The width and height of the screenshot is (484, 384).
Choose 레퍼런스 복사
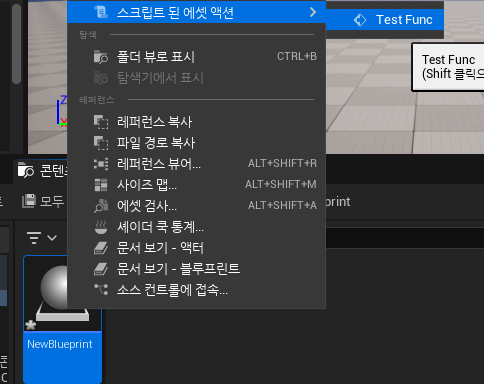click(196, 122)
